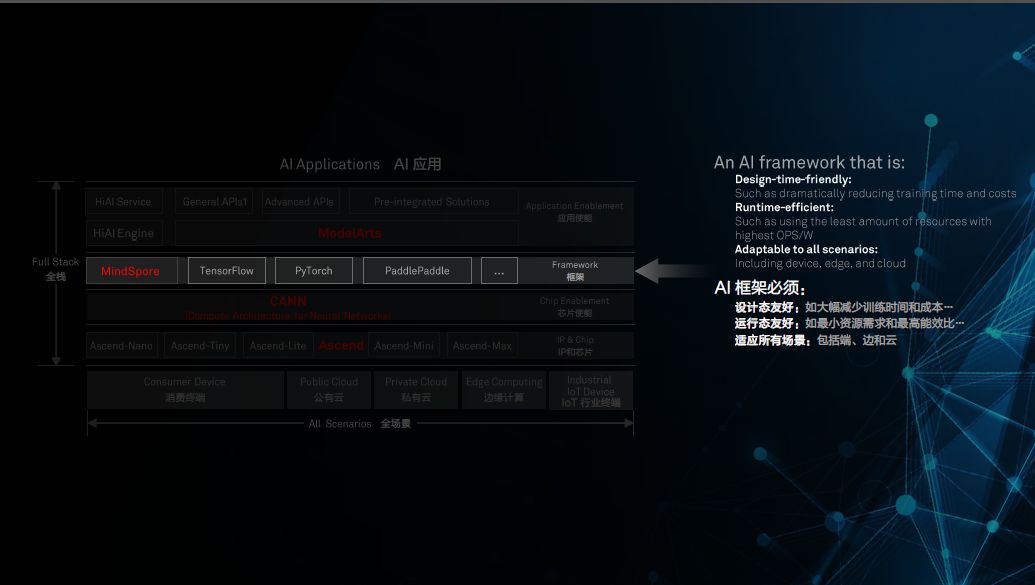The width and height of the screenshot is (1035, 585).
Task: Click the ellipsis box after PaddlePaddle
Action: (499, 271)
